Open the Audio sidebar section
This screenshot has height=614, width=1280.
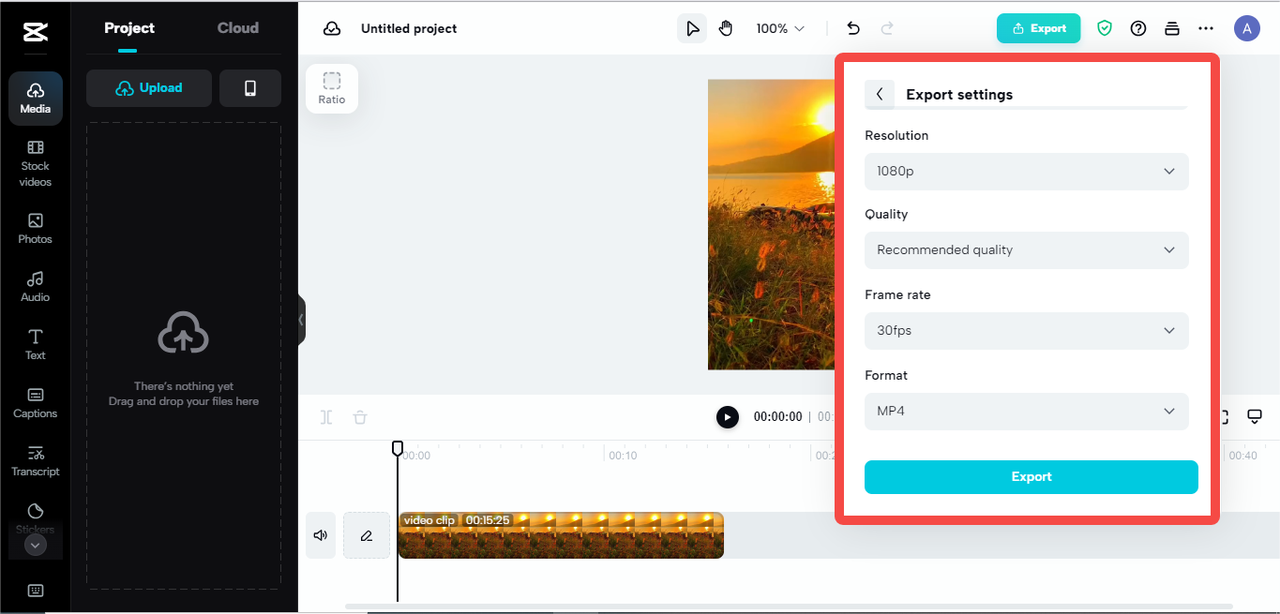pyautogui.click(x=35, y=286)
